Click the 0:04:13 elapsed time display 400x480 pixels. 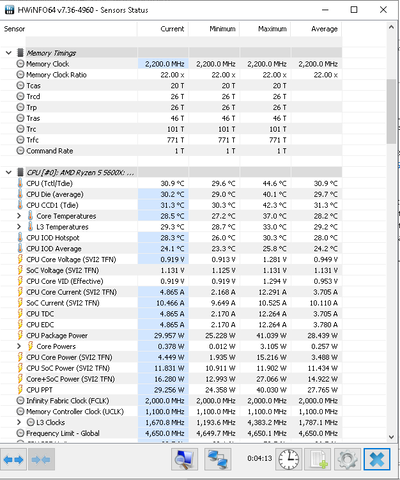point(260,459)
